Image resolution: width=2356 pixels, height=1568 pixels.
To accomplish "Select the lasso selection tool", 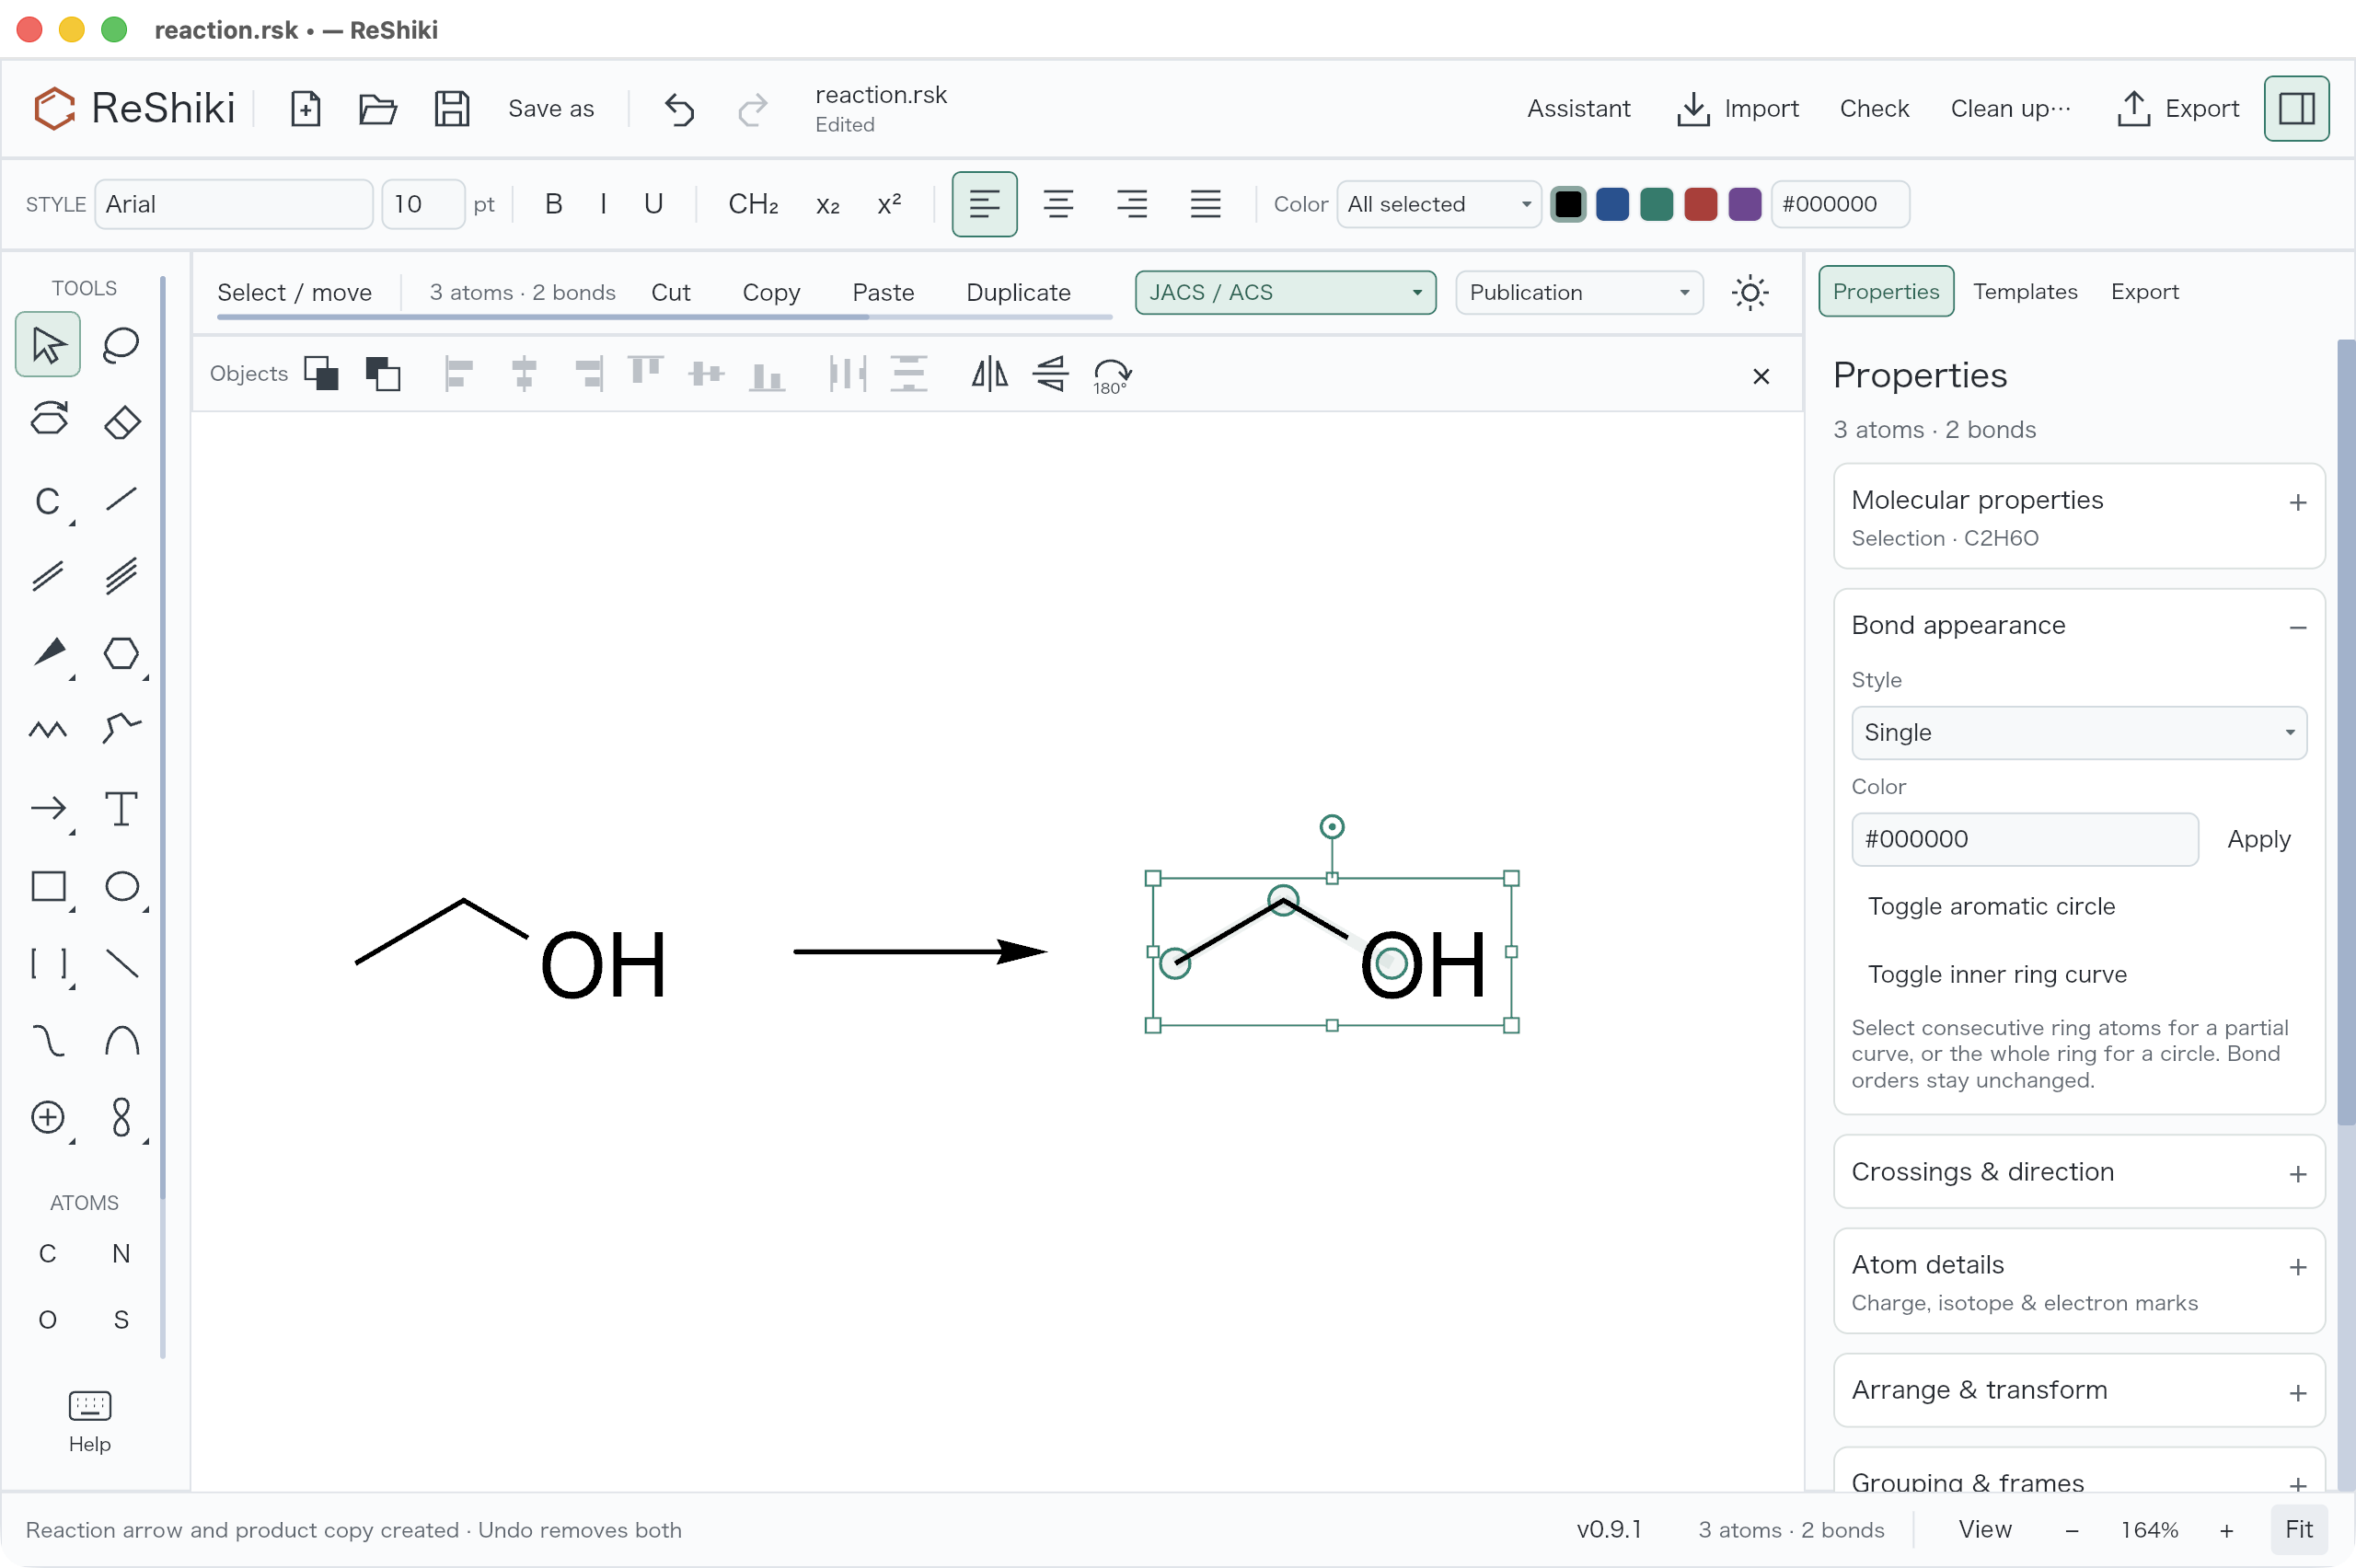I will point(121,345).
